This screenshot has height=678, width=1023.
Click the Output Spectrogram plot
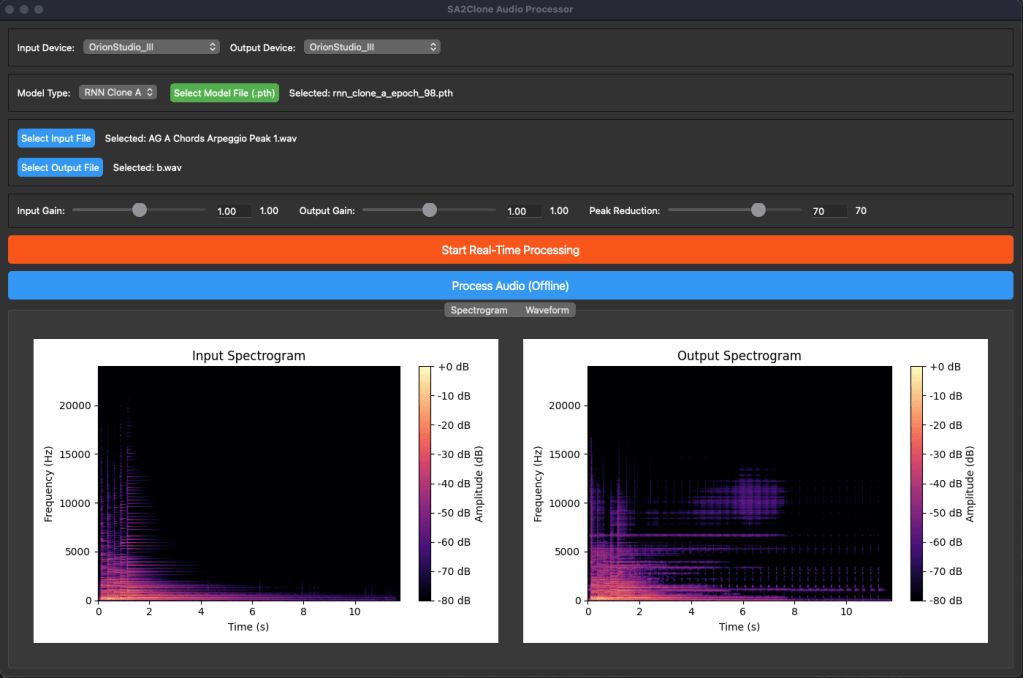pos(739,483)
